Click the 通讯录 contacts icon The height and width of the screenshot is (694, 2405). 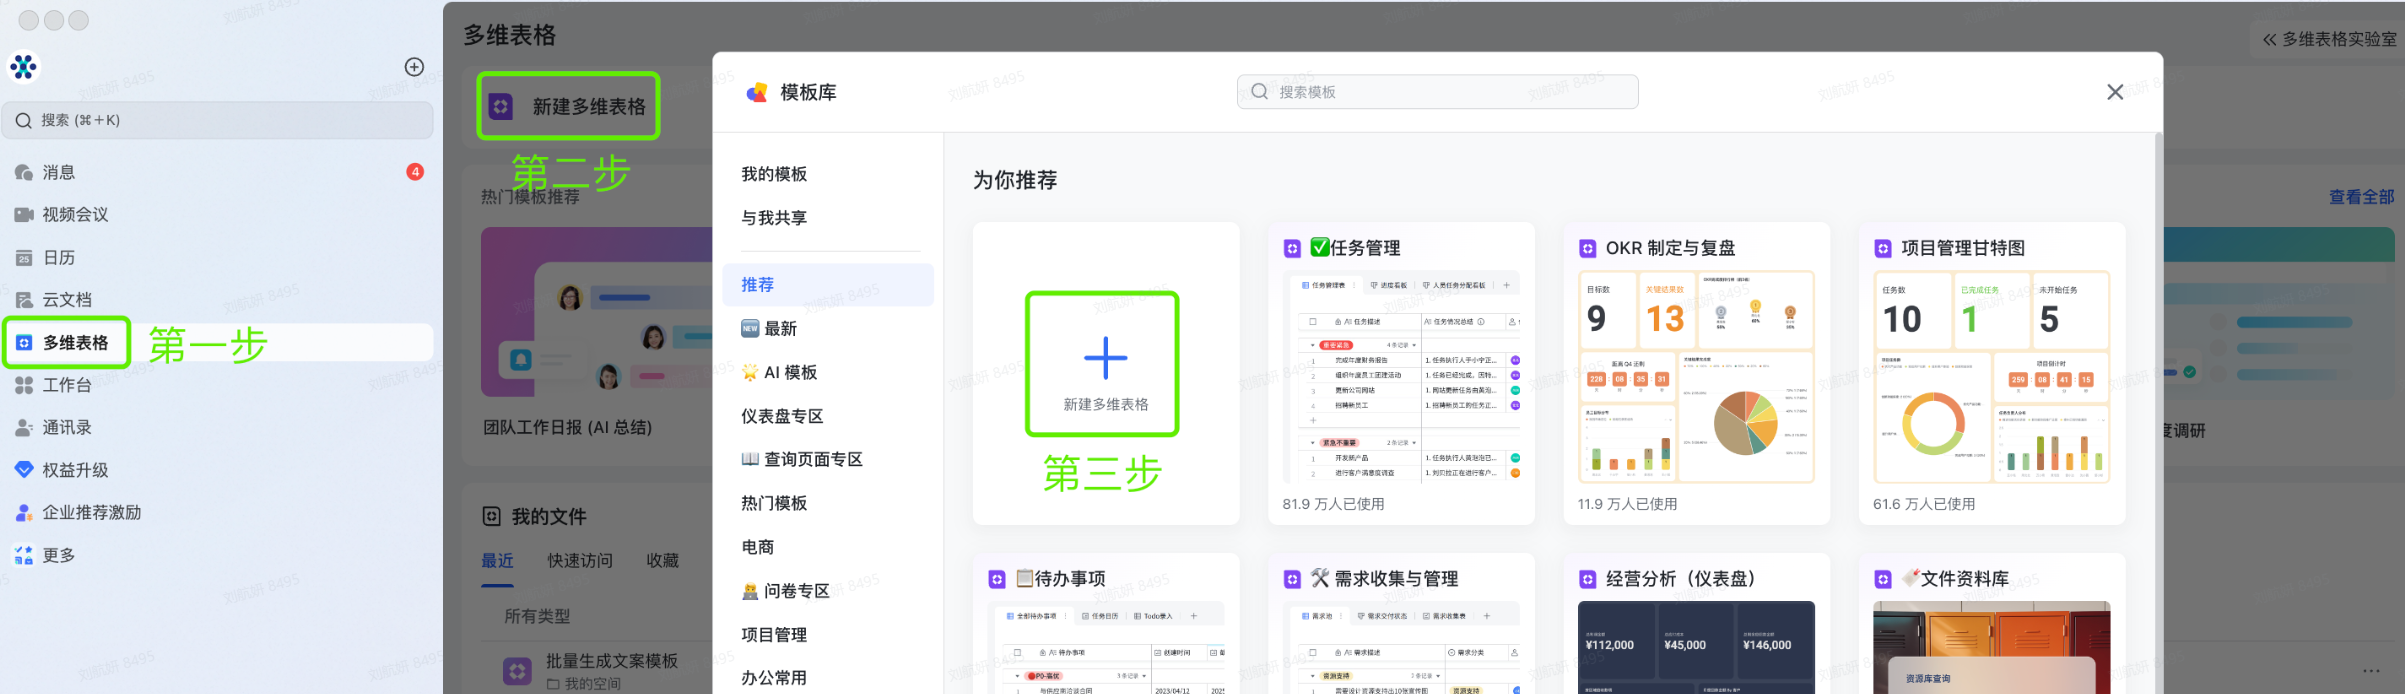point(24,427)
